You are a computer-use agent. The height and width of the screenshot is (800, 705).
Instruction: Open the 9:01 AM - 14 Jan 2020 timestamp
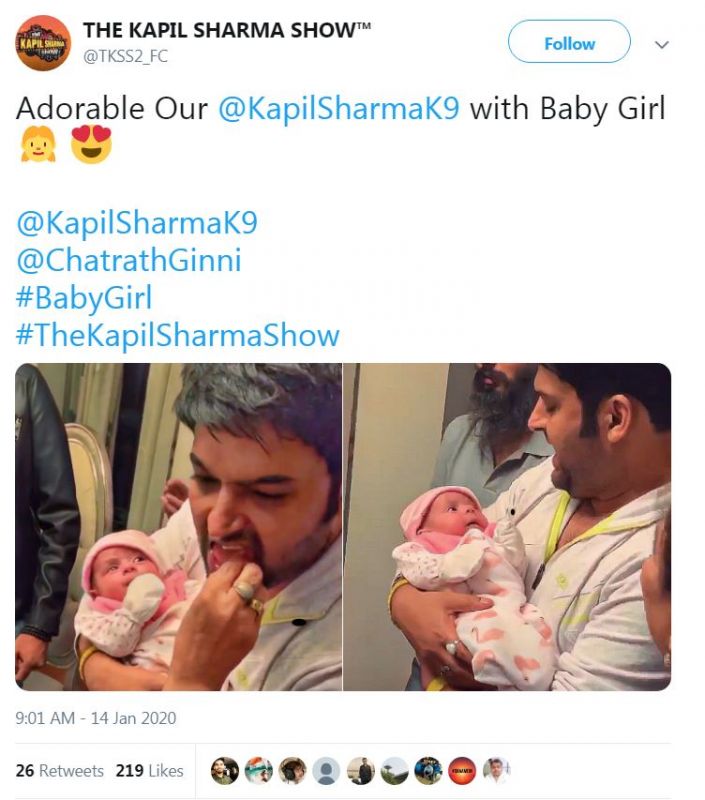pos(96,718)
